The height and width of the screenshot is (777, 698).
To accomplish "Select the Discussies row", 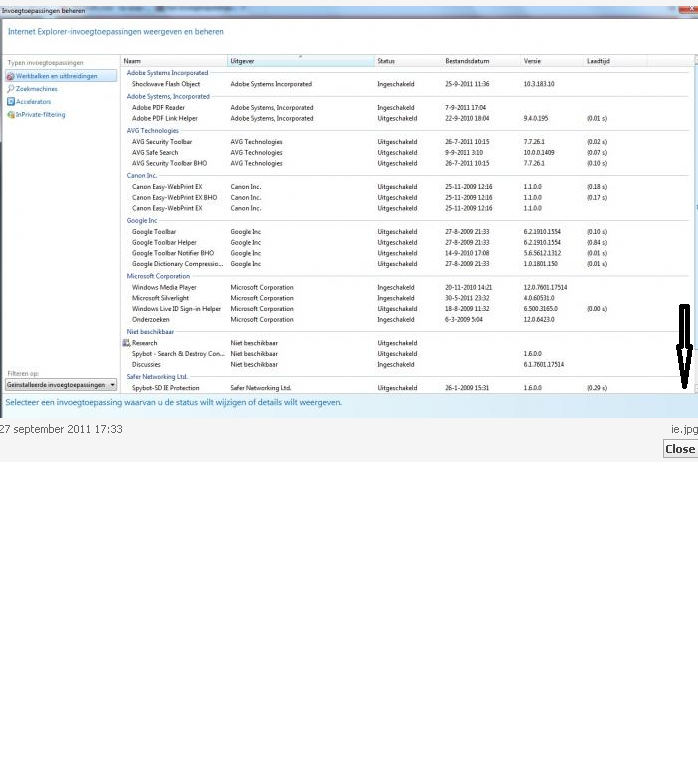I will point(406,365).
